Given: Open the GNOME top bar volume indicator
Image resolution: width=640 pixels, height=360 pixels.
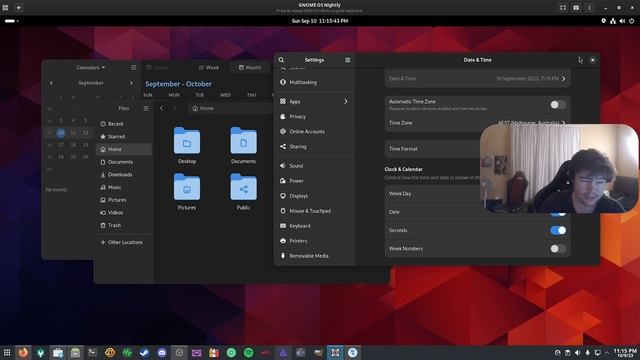Looking at the screenshot, I should (622, 21).
